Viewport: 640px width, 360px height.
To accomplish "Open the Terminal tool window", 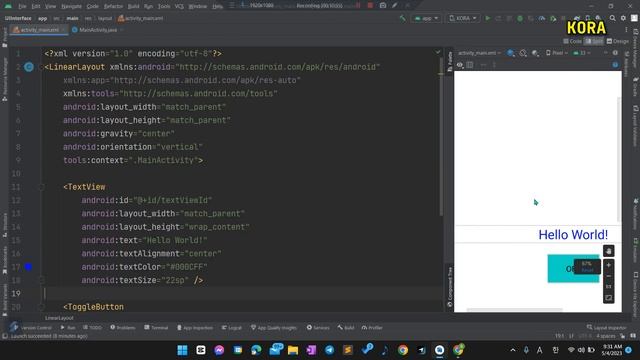I will (156, 327).
